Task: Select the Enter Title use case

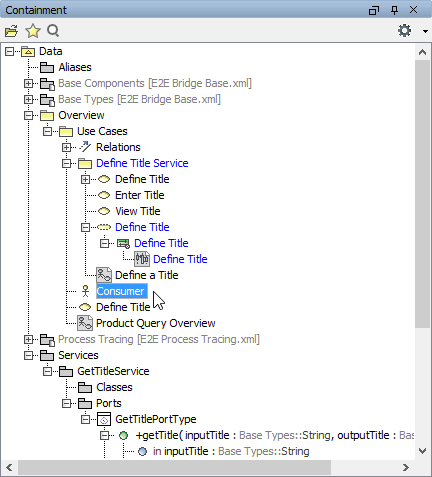Action: click(x=140, y=195)
